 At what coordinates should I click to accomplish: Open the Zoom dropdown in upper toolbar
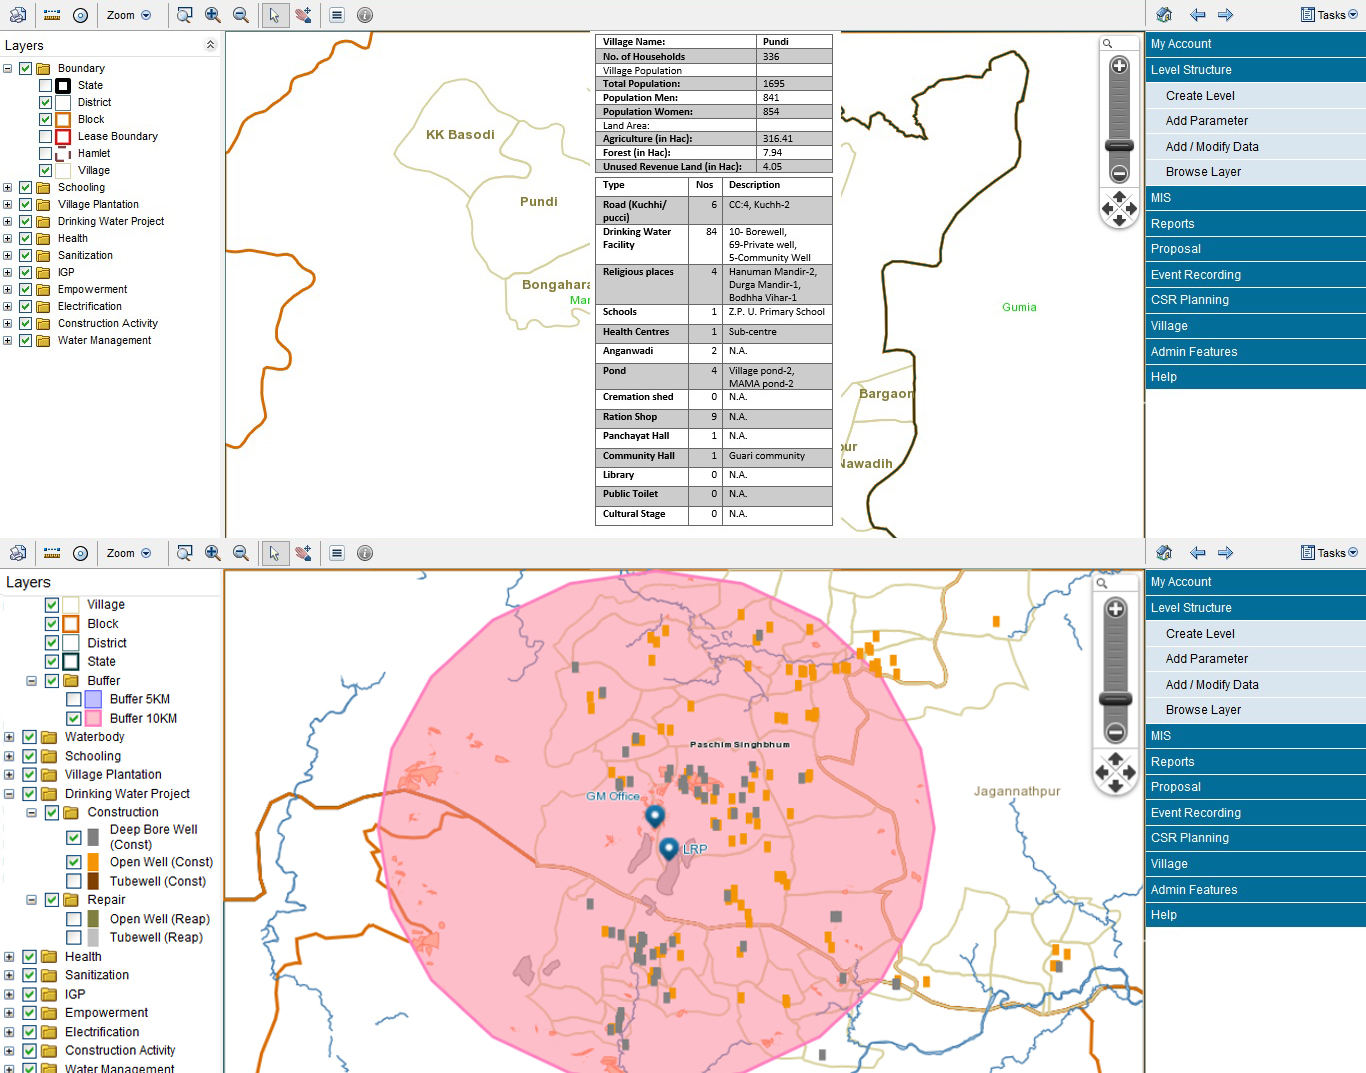click(x=129, y=15)
